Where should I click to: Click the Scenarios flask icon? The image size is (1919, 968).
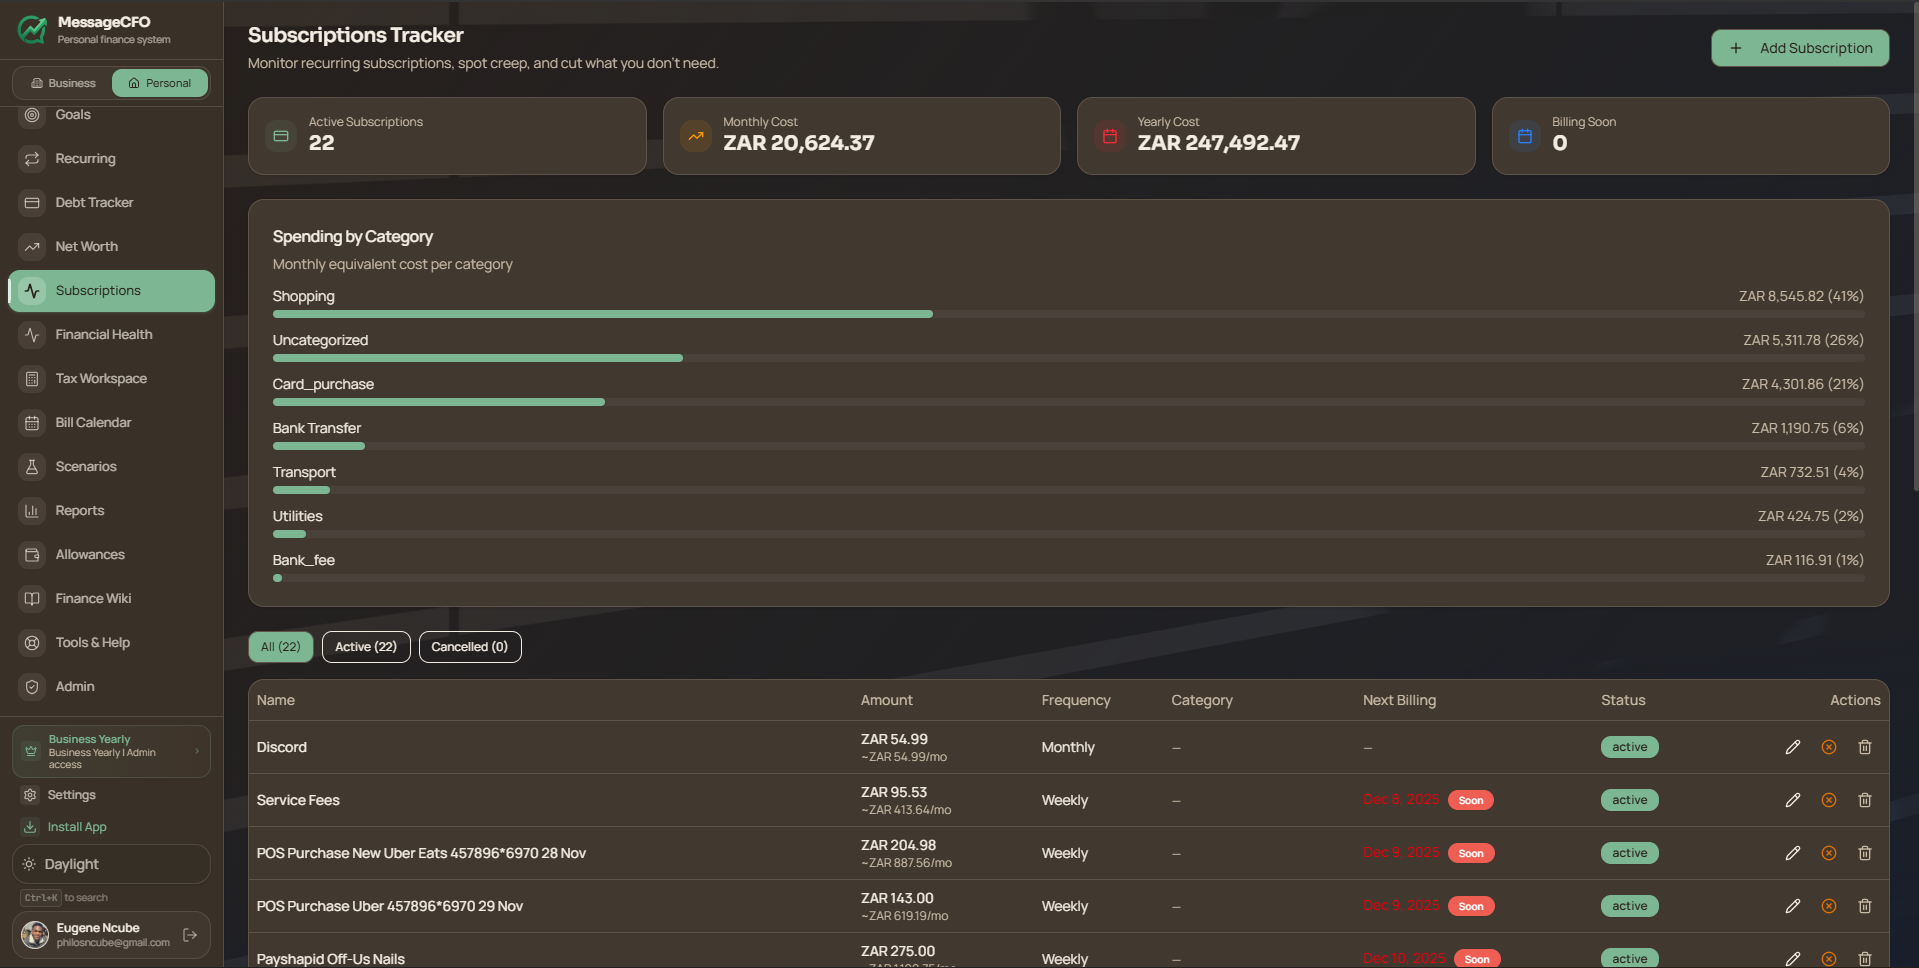click(x=32, y=467)
